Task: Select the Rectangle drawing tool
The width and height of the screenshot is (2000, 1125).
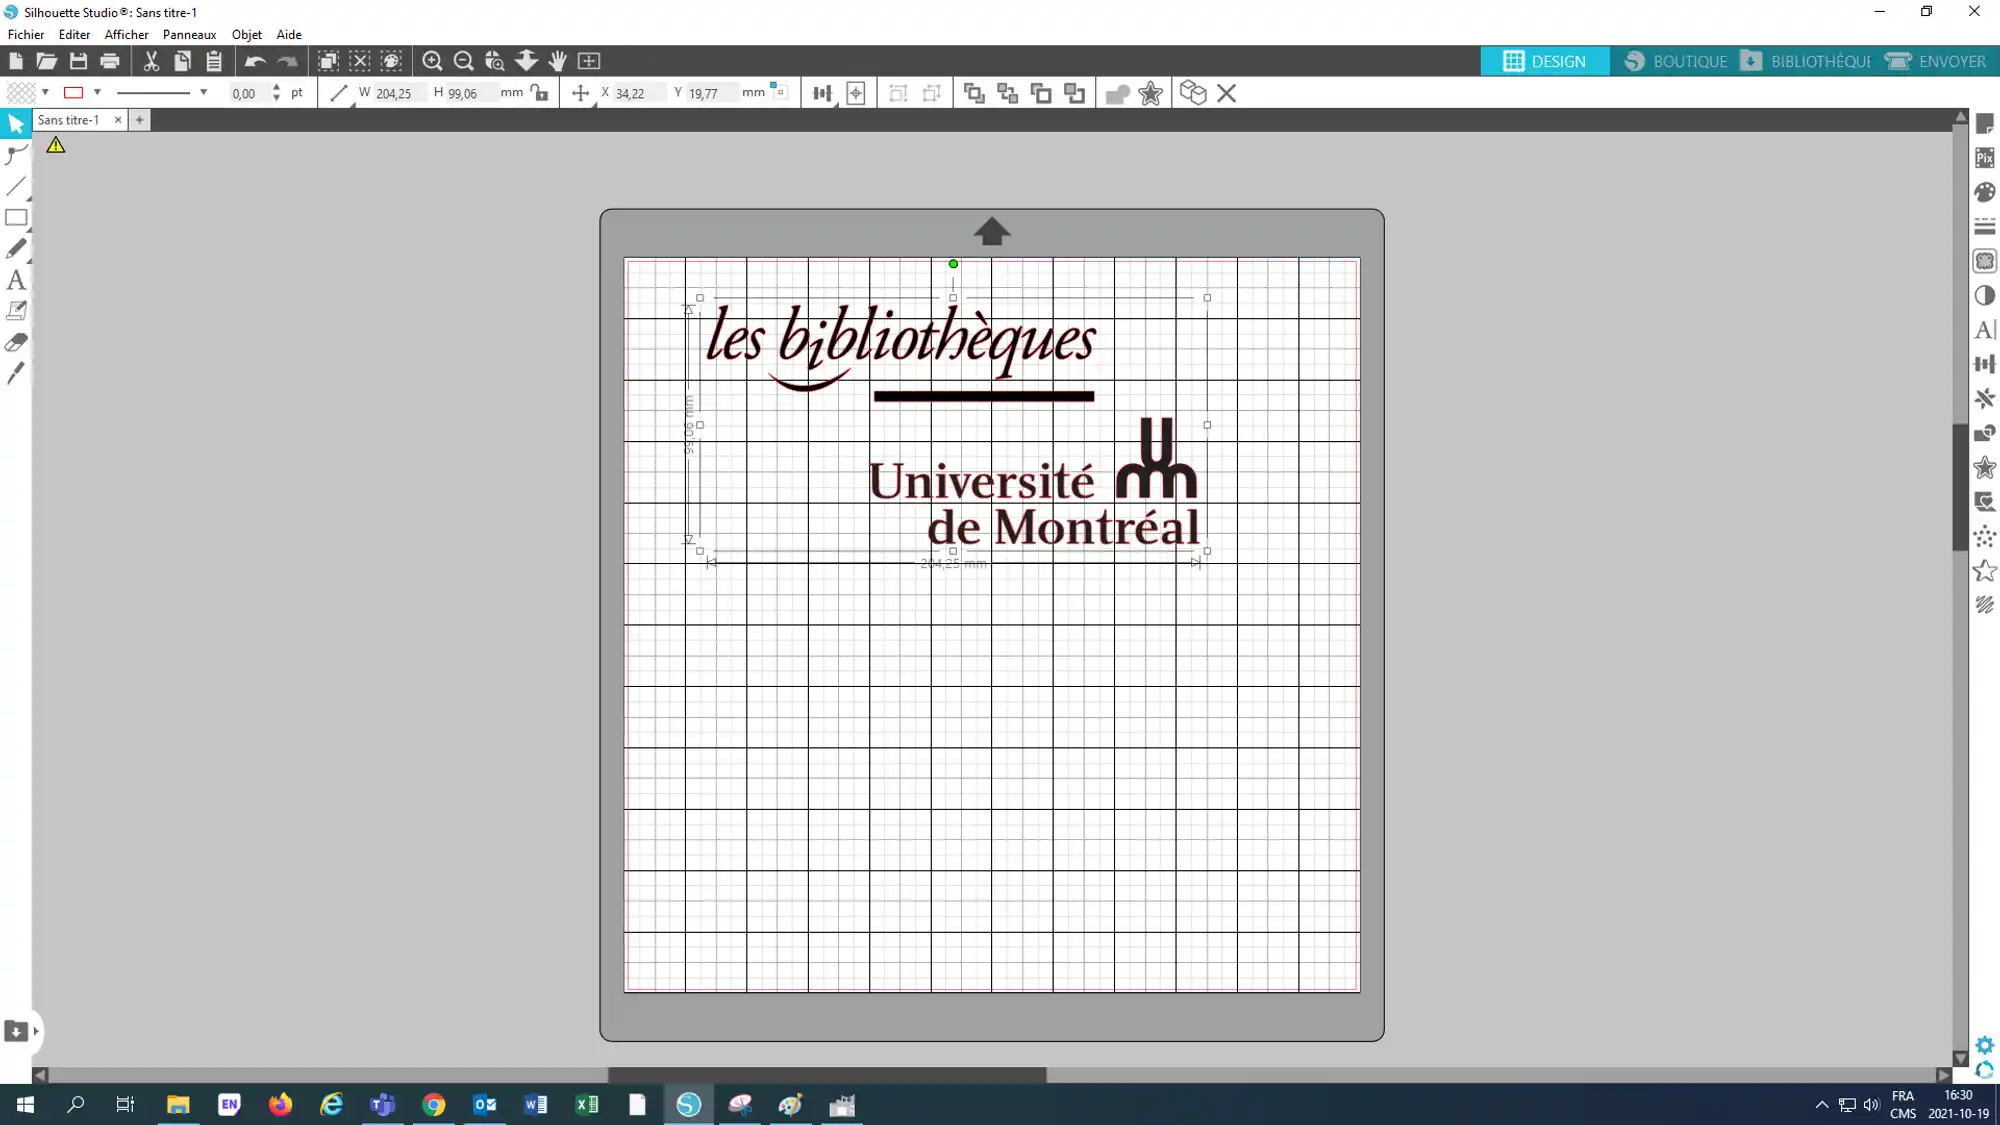Action: (16, 217)
